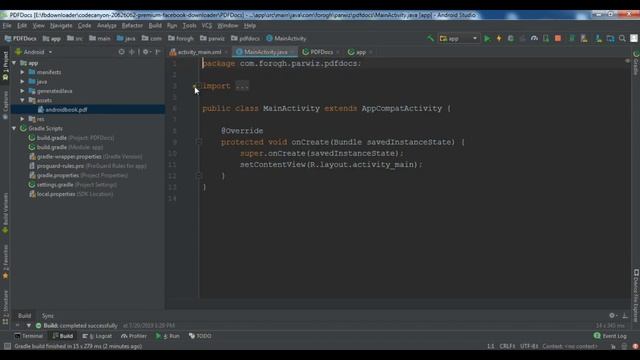Collapse the Build completed successfully node
Viewport: 640px width, 360px height.
pos(29,326)
